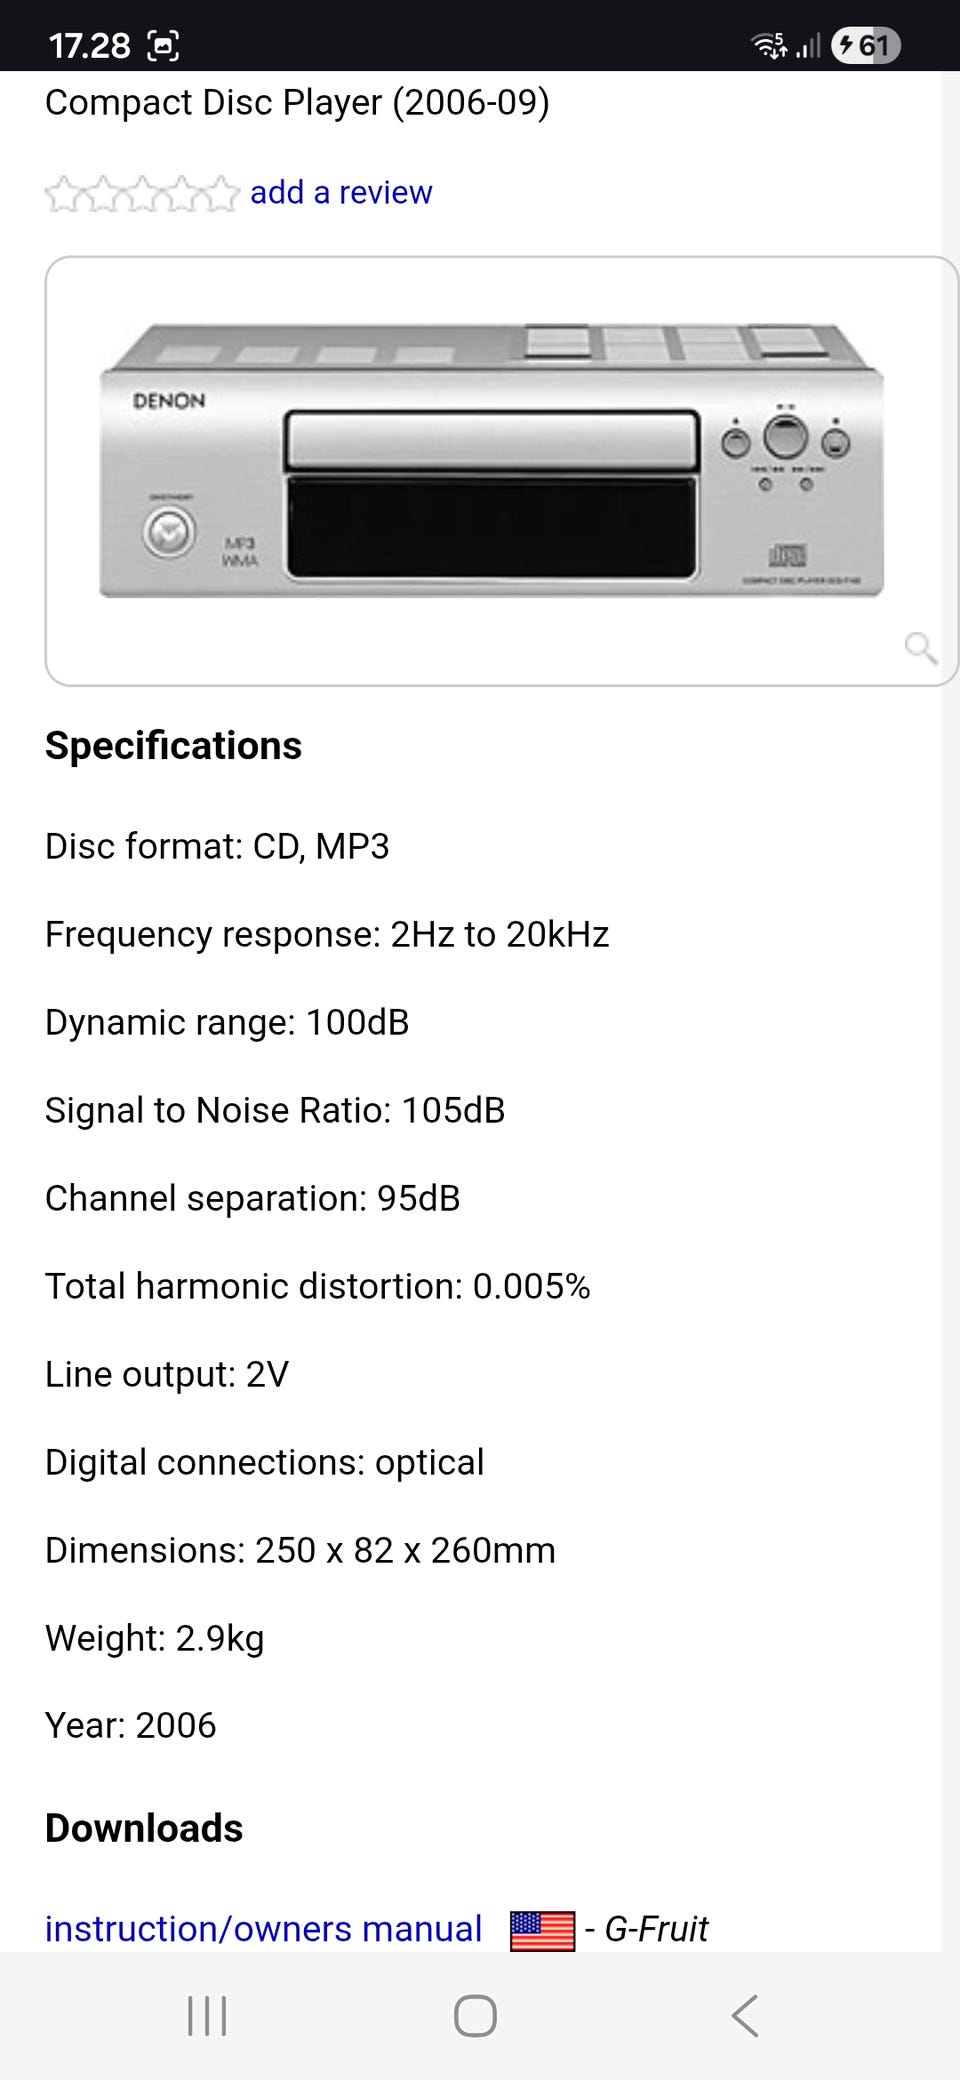Open recent apps from navigation bar
This screenshot has height=2080, width=960.
pyautogui.click(x=207, y=2015)
